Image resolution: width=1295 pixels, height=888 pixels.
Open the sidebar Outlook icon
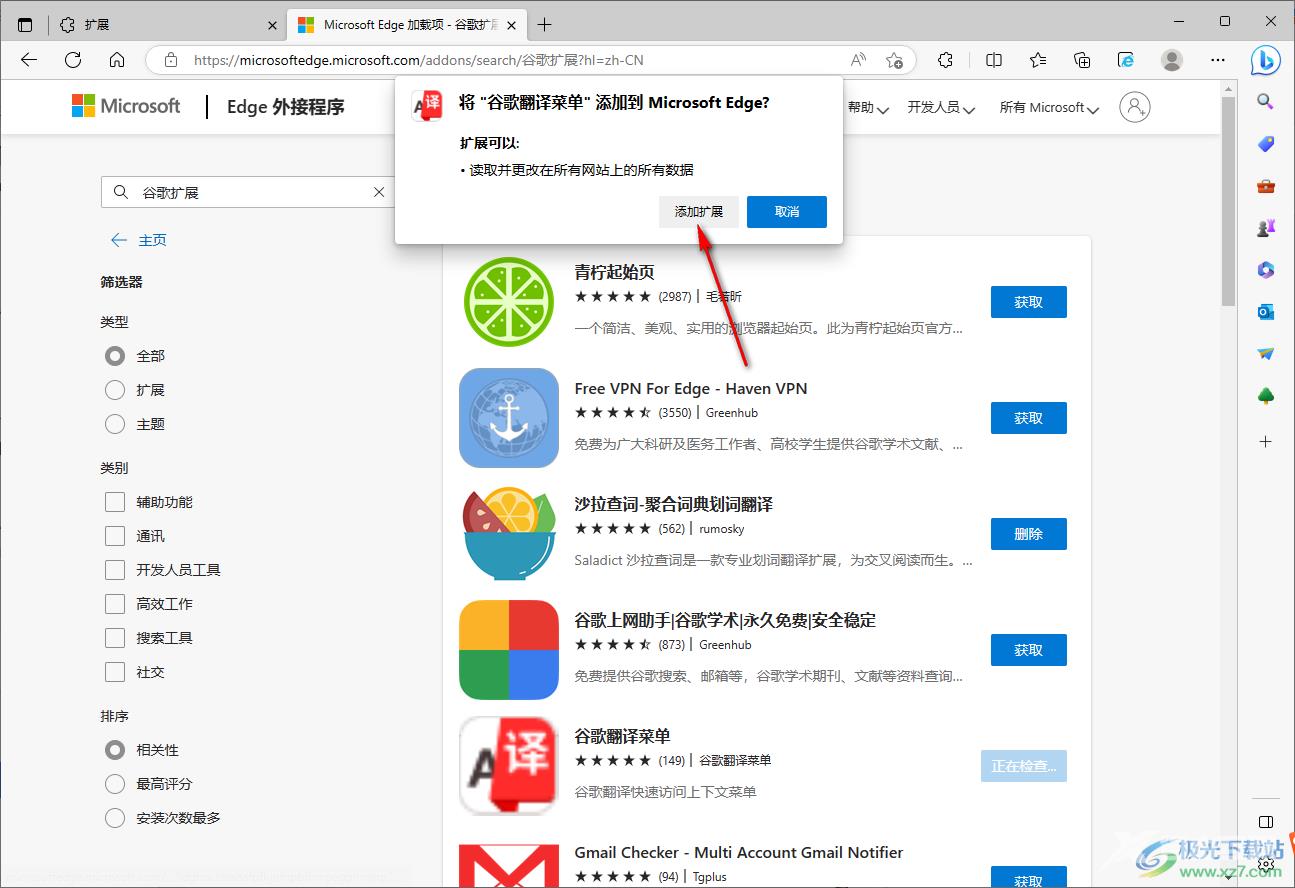[1265, 312]
